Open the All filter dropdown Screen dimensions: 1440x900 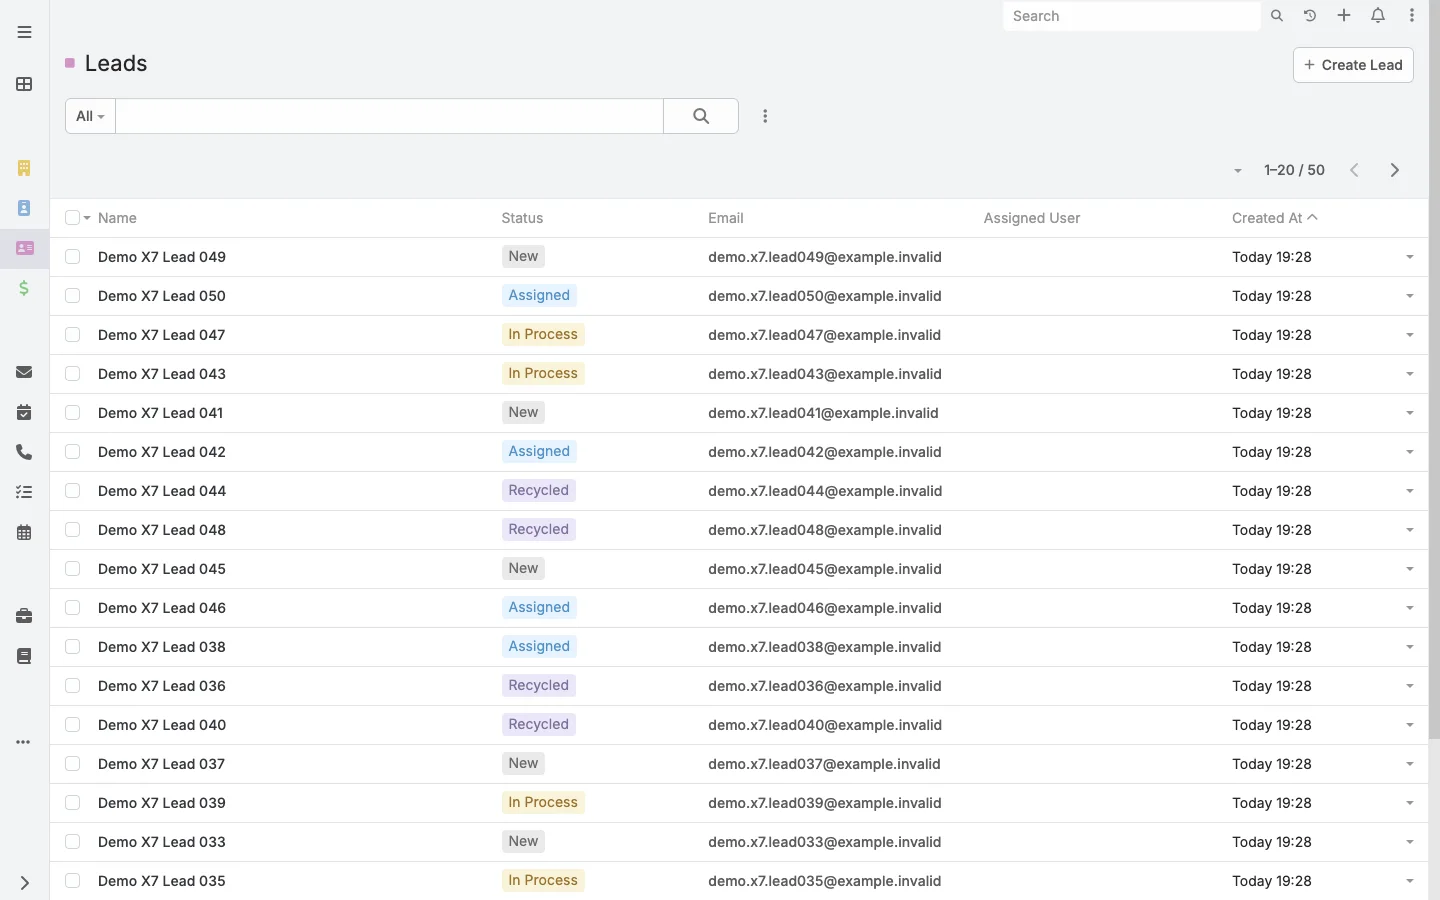coord(90,116)
